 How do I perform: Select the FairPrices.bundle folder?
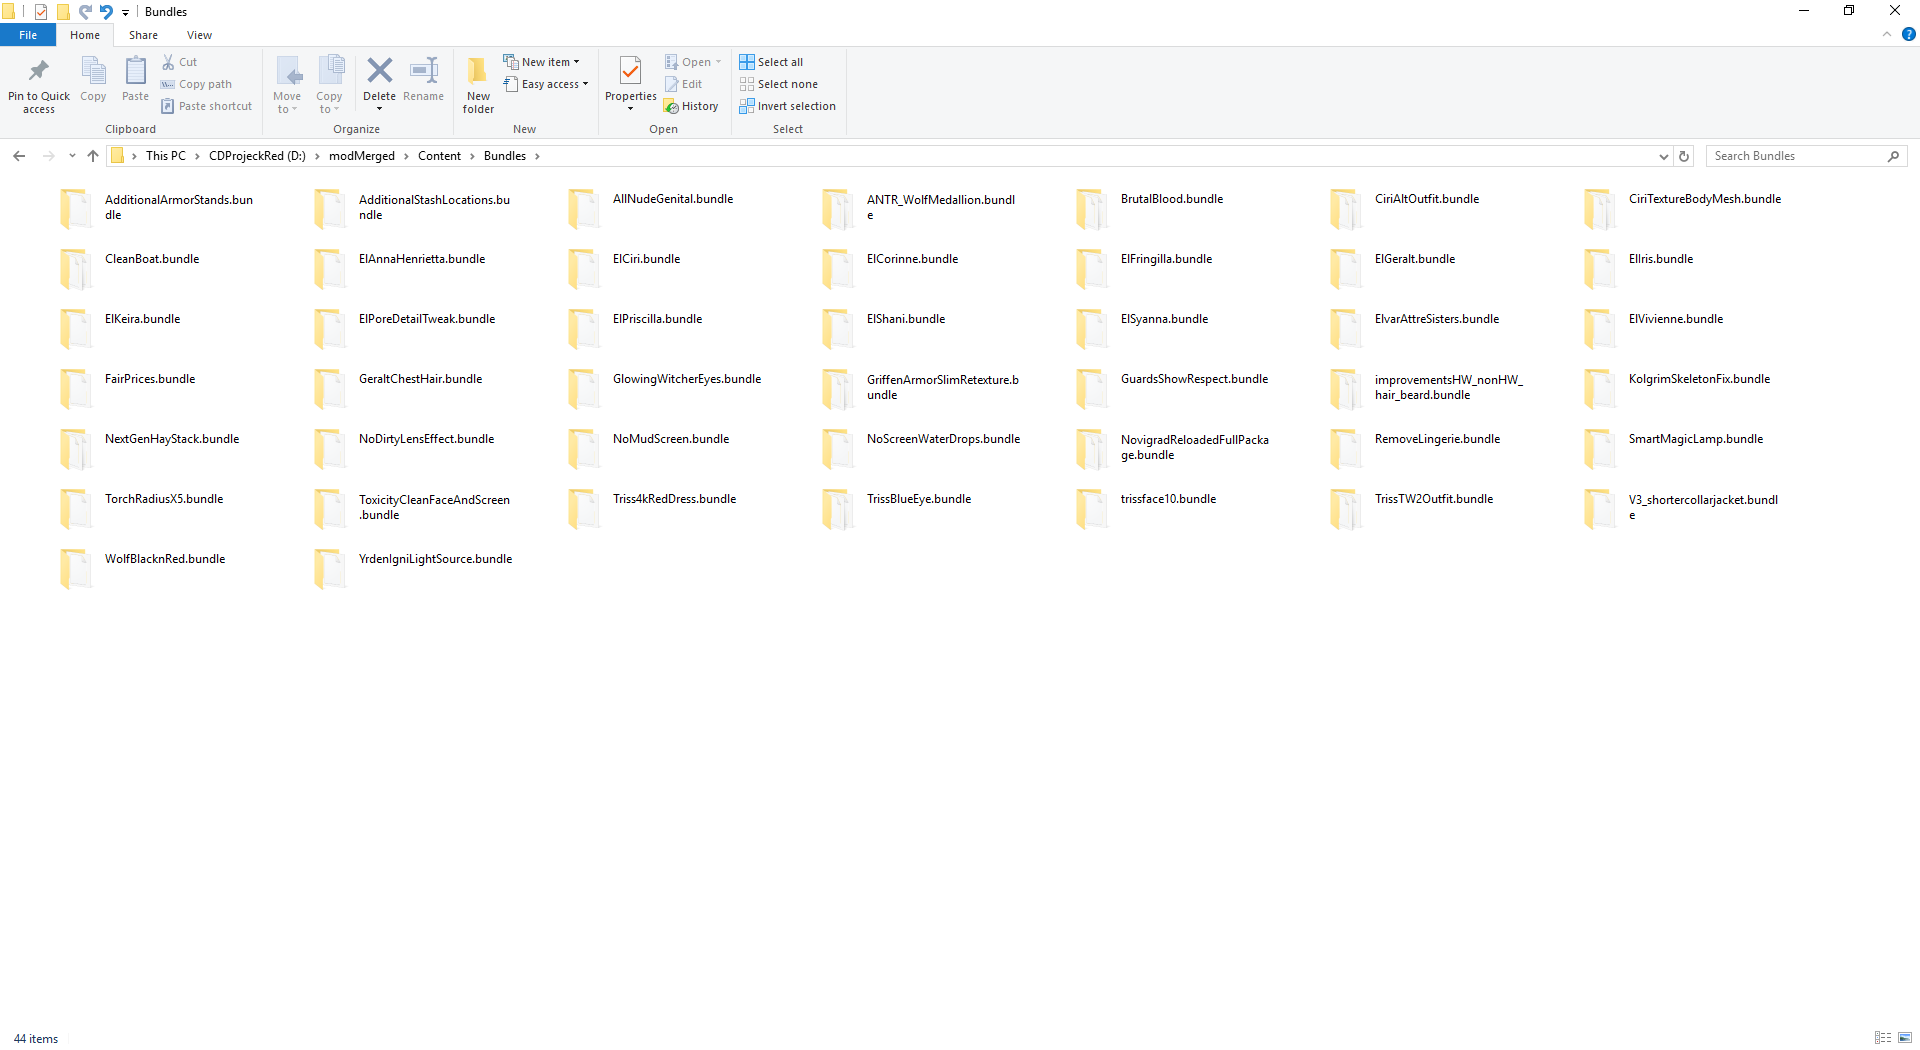150,379
